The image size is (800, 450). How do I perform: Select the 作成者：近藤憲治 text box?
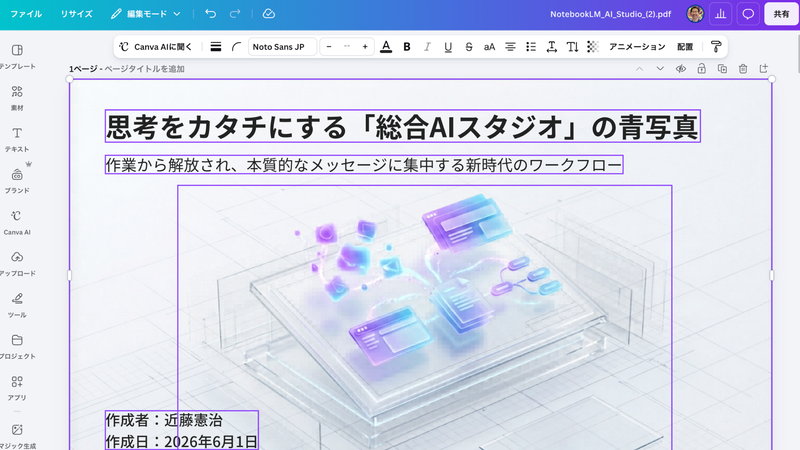(x=182, y=430)
